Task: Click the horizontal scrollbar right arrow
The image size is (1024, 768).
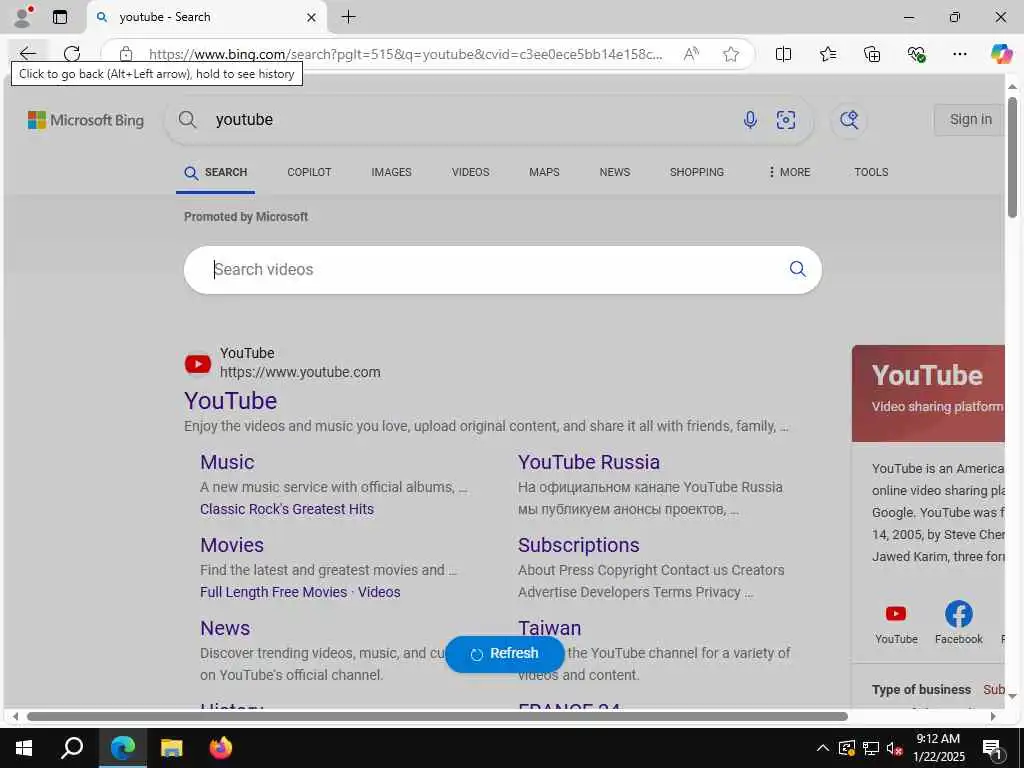Action: pos(993,716)
